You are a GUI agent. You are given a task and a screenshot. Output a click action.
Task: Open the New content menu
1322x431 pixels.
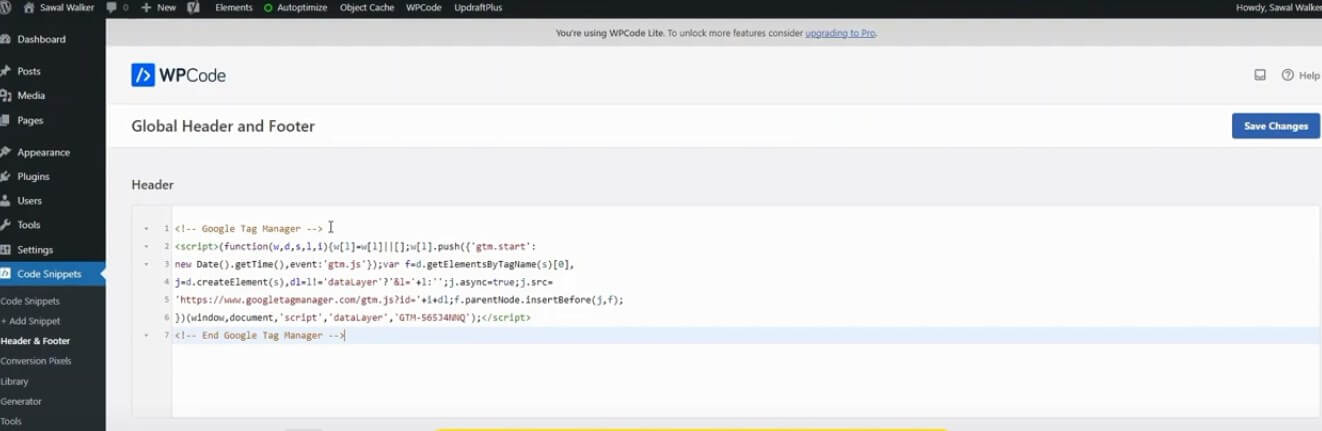coord(159,7)
